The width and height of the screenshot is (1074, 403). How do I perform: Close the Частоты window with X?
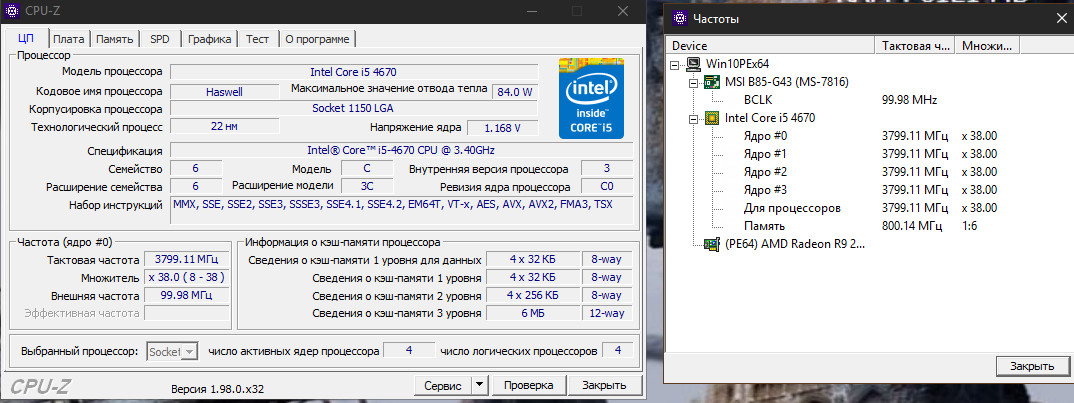(x=1060, y=19)
